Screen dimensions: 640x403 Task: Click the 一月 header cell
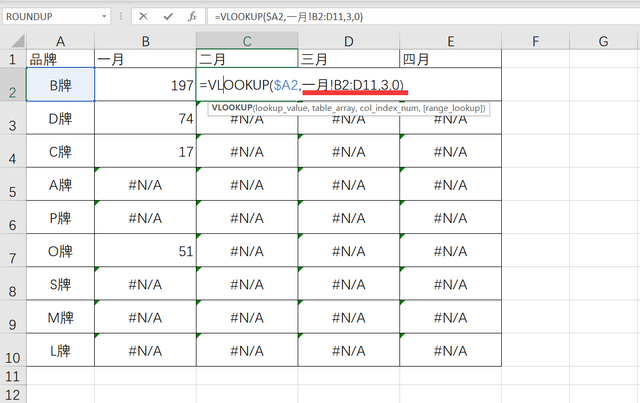click(145, 59)
